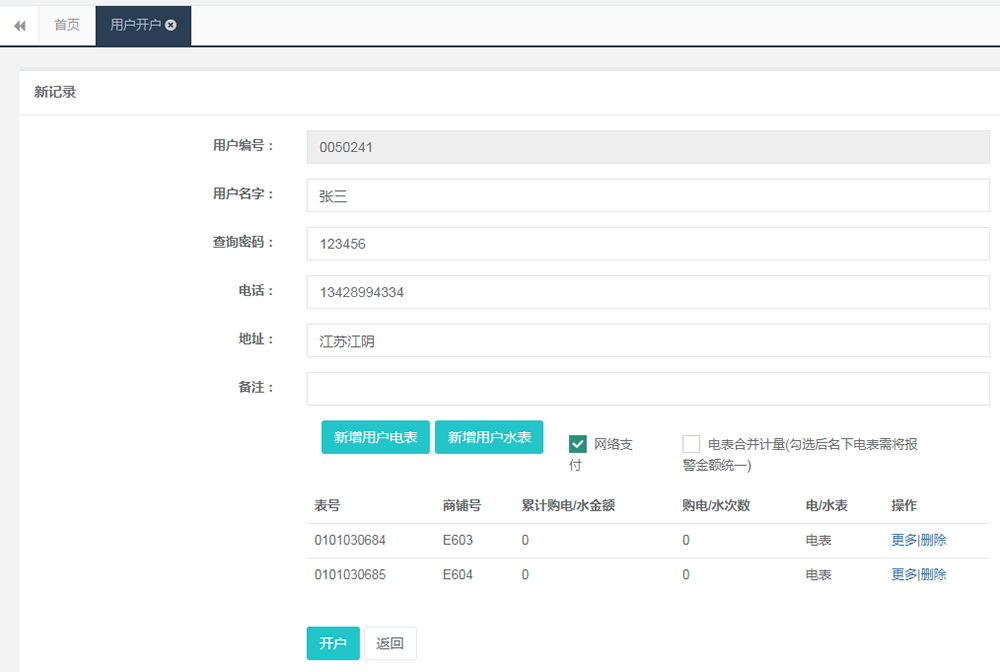Click the 查询密码 input field
Viewport: 1000px width, 672px height.
648,244
